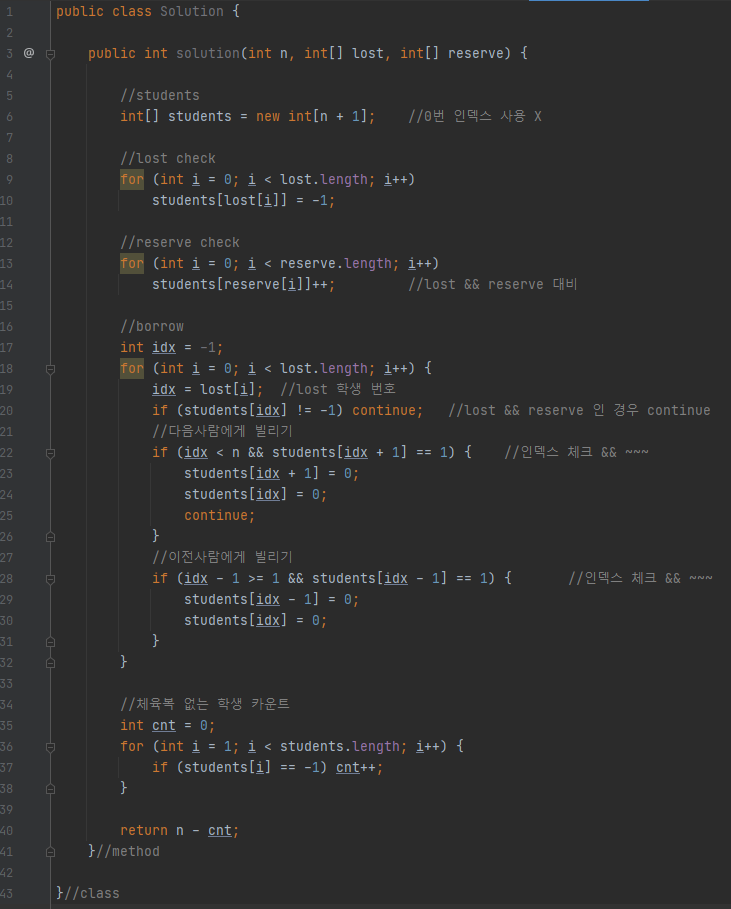The height and width of the screenshot is (909, 731).
Task: Click 'students[idx + 1] = 0;' statement
Action: click(x=272, y=474)
